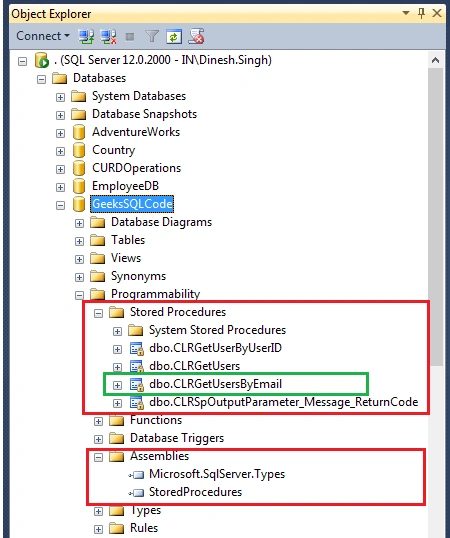The height and width of the screenshot is (538, 450).
Task: Click the StoredProcedures assembly icon
Action: pos(137,493)
